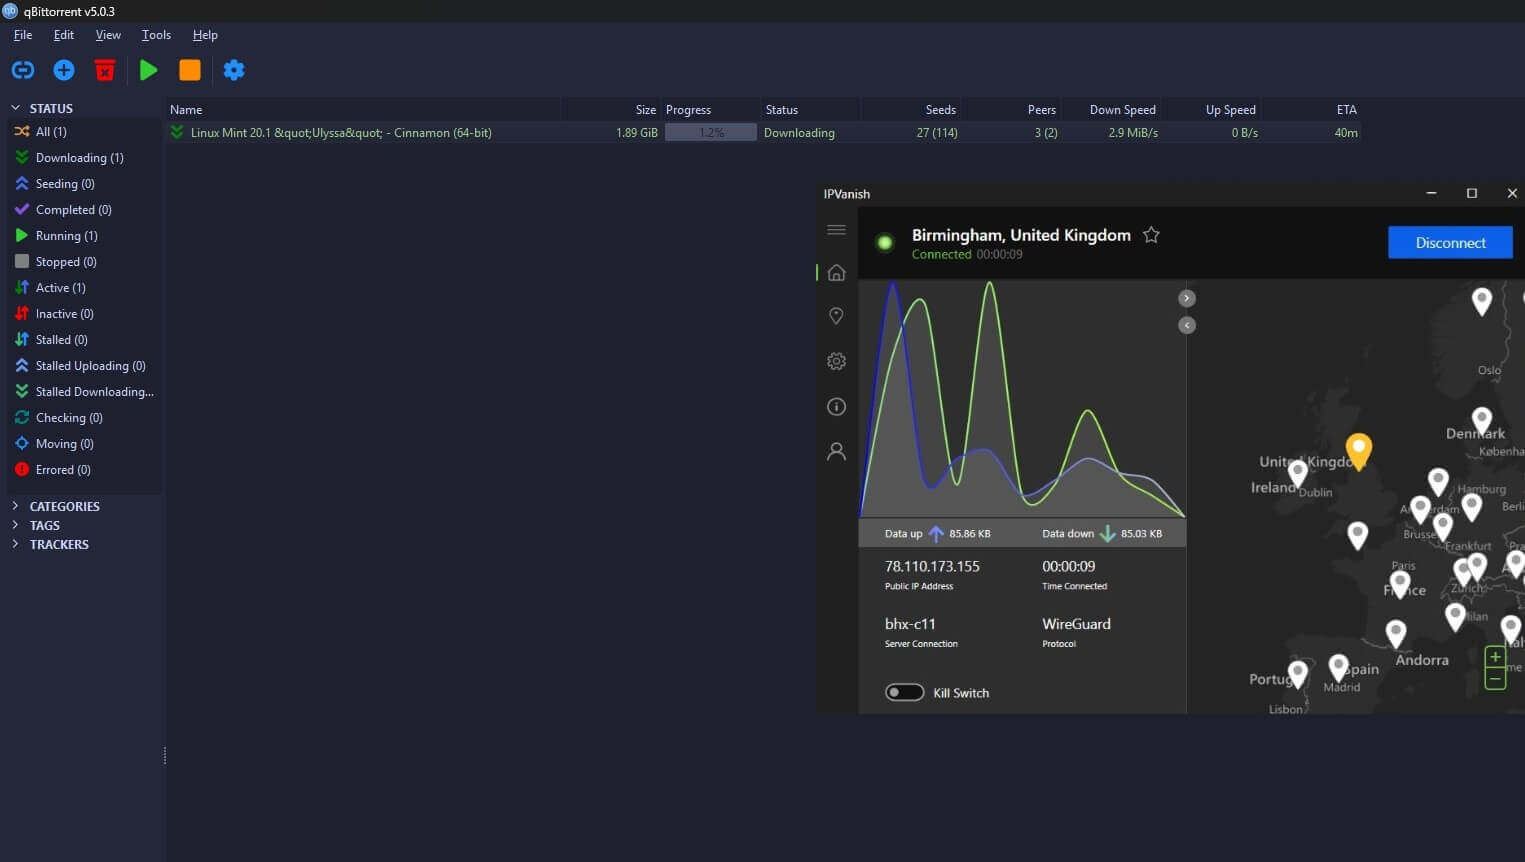This screenshot has width=1525, height=862.
Task: Open the View menu
Action: click(108, 35)
